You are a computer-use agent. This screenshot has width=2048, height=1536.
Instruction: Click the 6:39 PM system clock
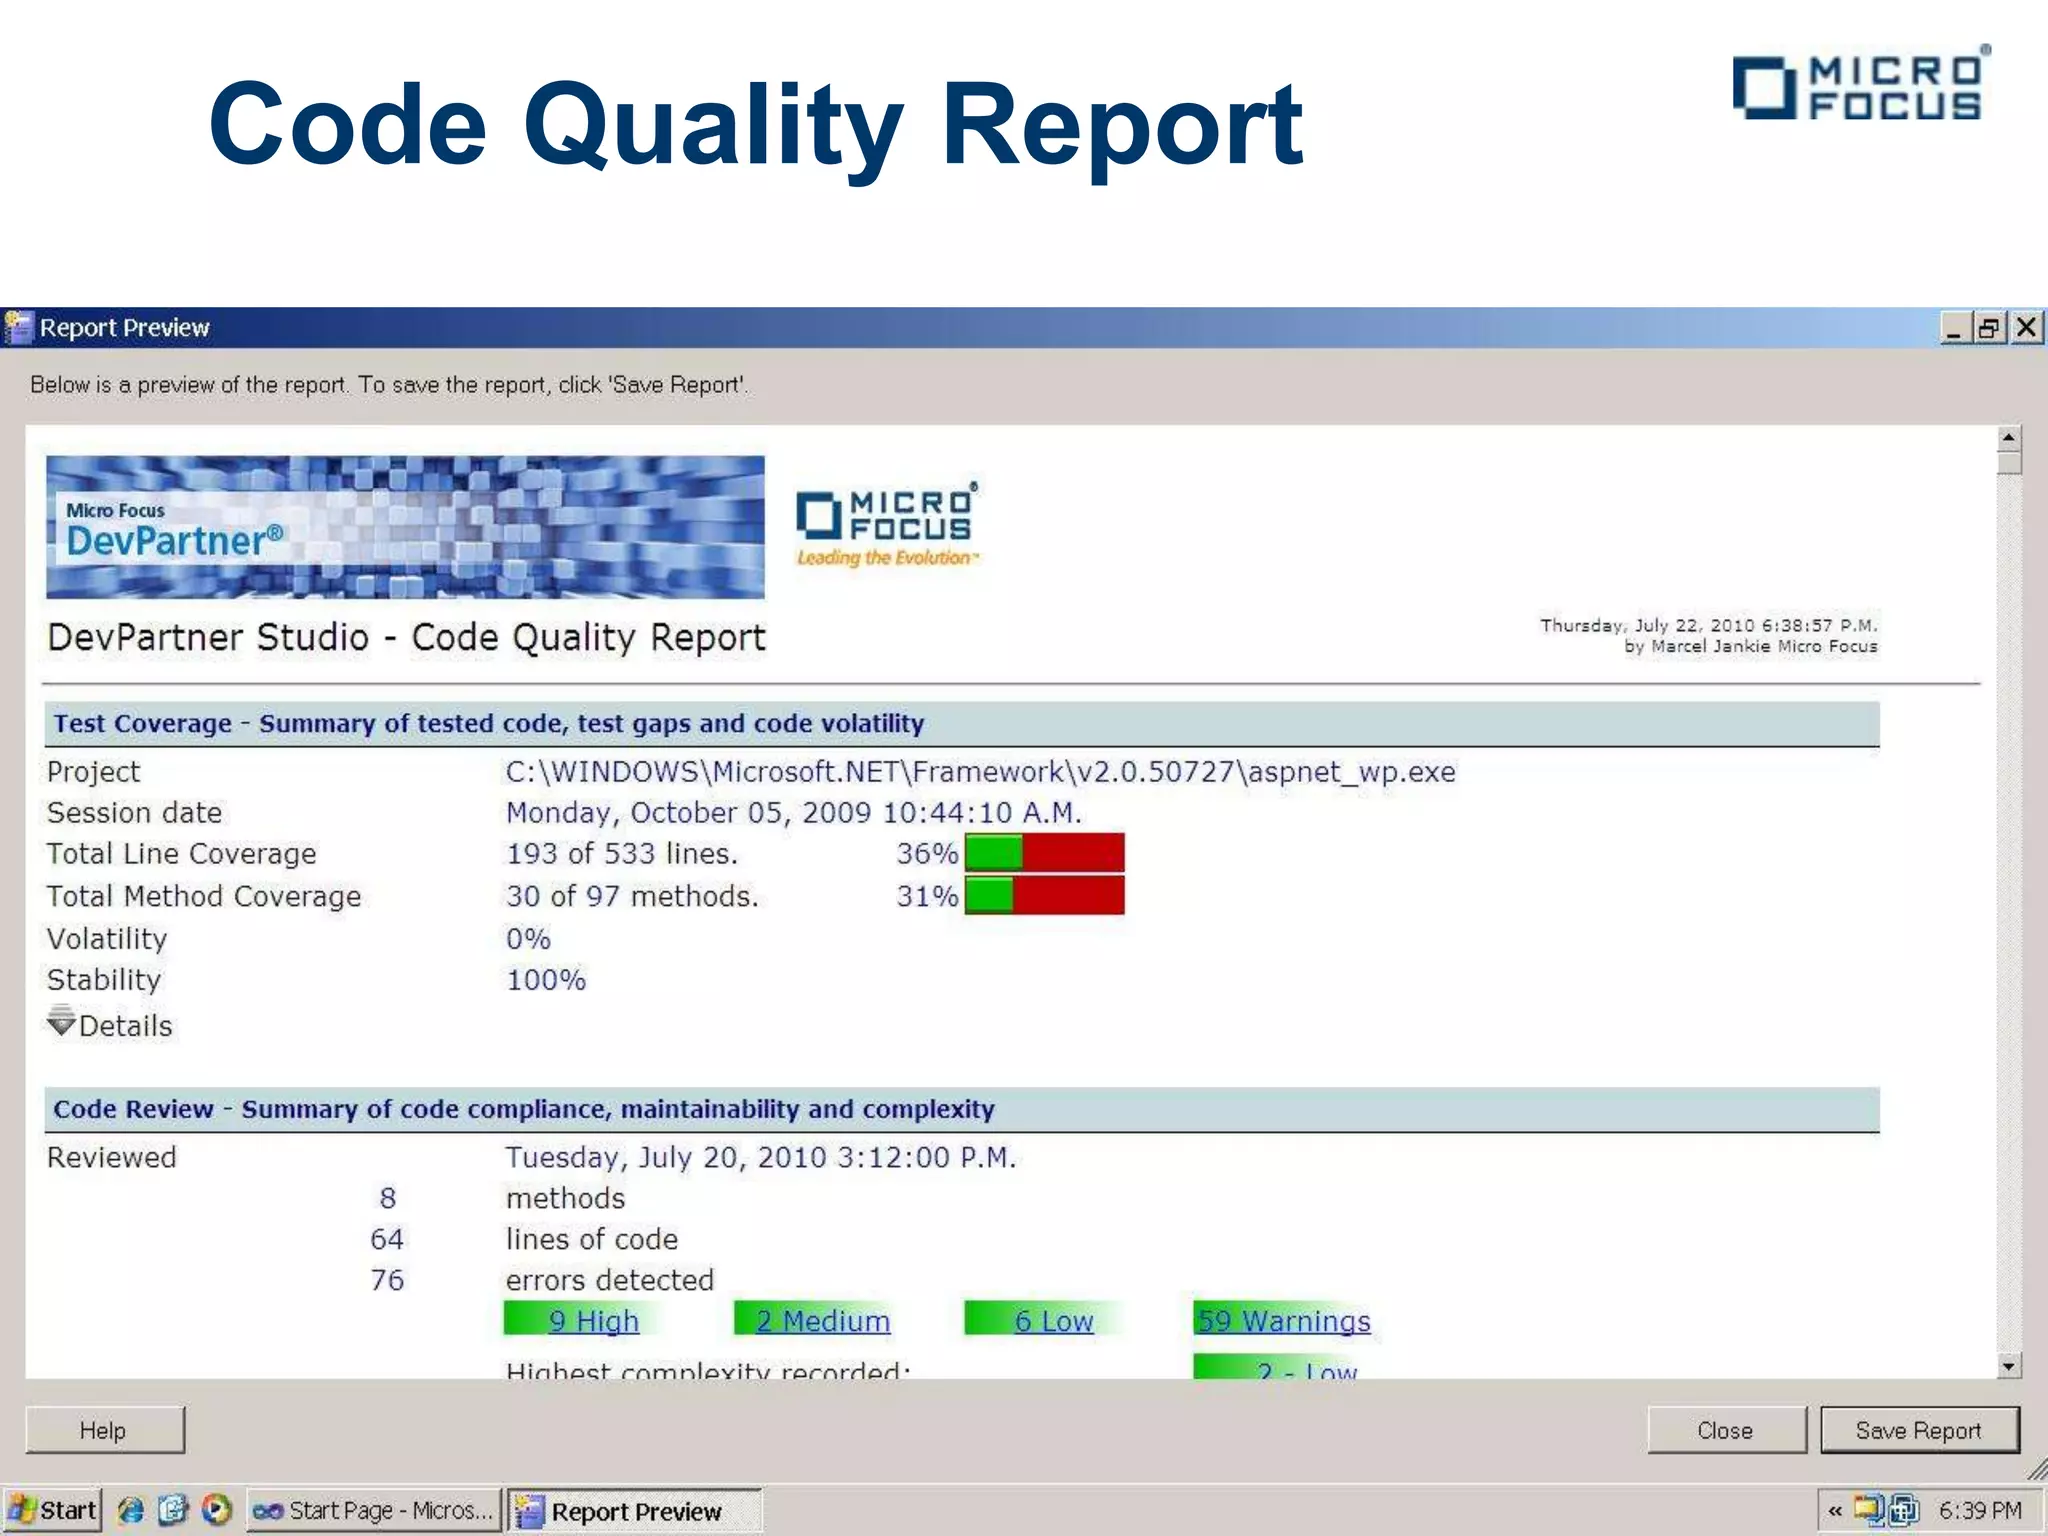pos(1980,1510)
